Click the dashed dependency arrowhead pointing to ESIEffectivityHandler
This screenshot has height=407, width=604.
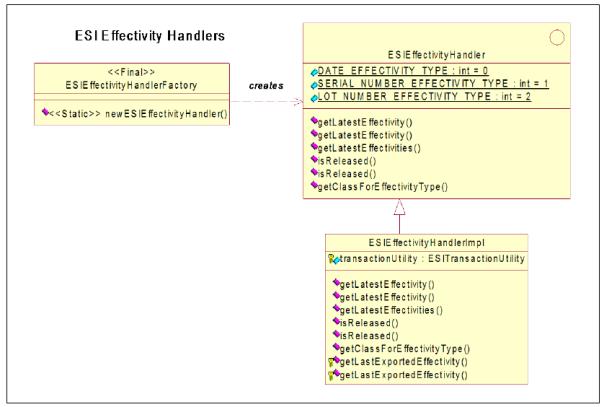point(299,102)
